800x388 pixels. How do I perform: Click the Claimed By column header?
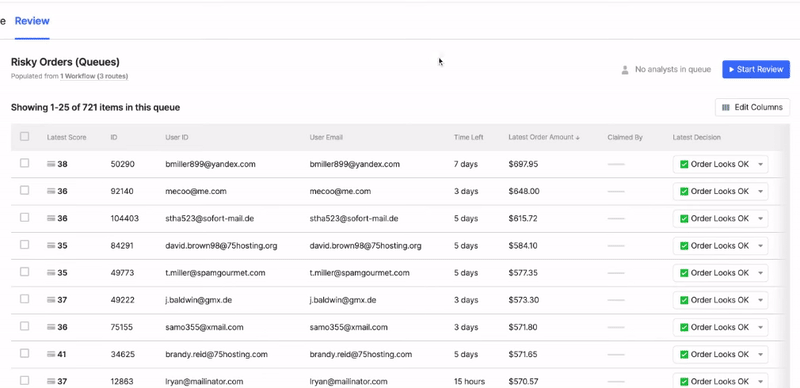pyautogui.click(x=625, y=137)
